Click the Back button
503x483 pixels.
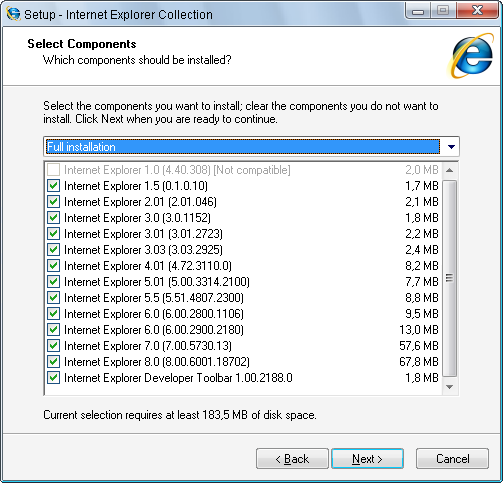click(292, 459)
